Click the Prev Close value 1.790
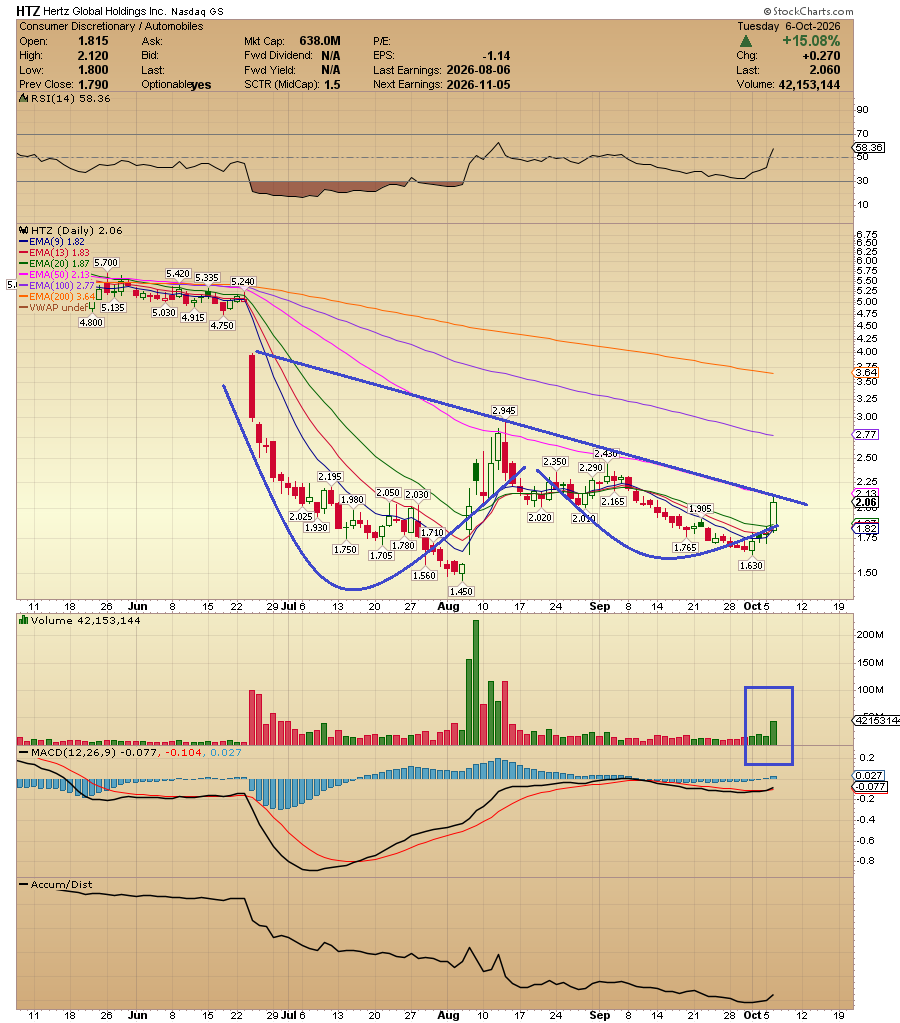The width and height of the screenshot is (900, 1023). pyautogui.click(x=93, y=84)
